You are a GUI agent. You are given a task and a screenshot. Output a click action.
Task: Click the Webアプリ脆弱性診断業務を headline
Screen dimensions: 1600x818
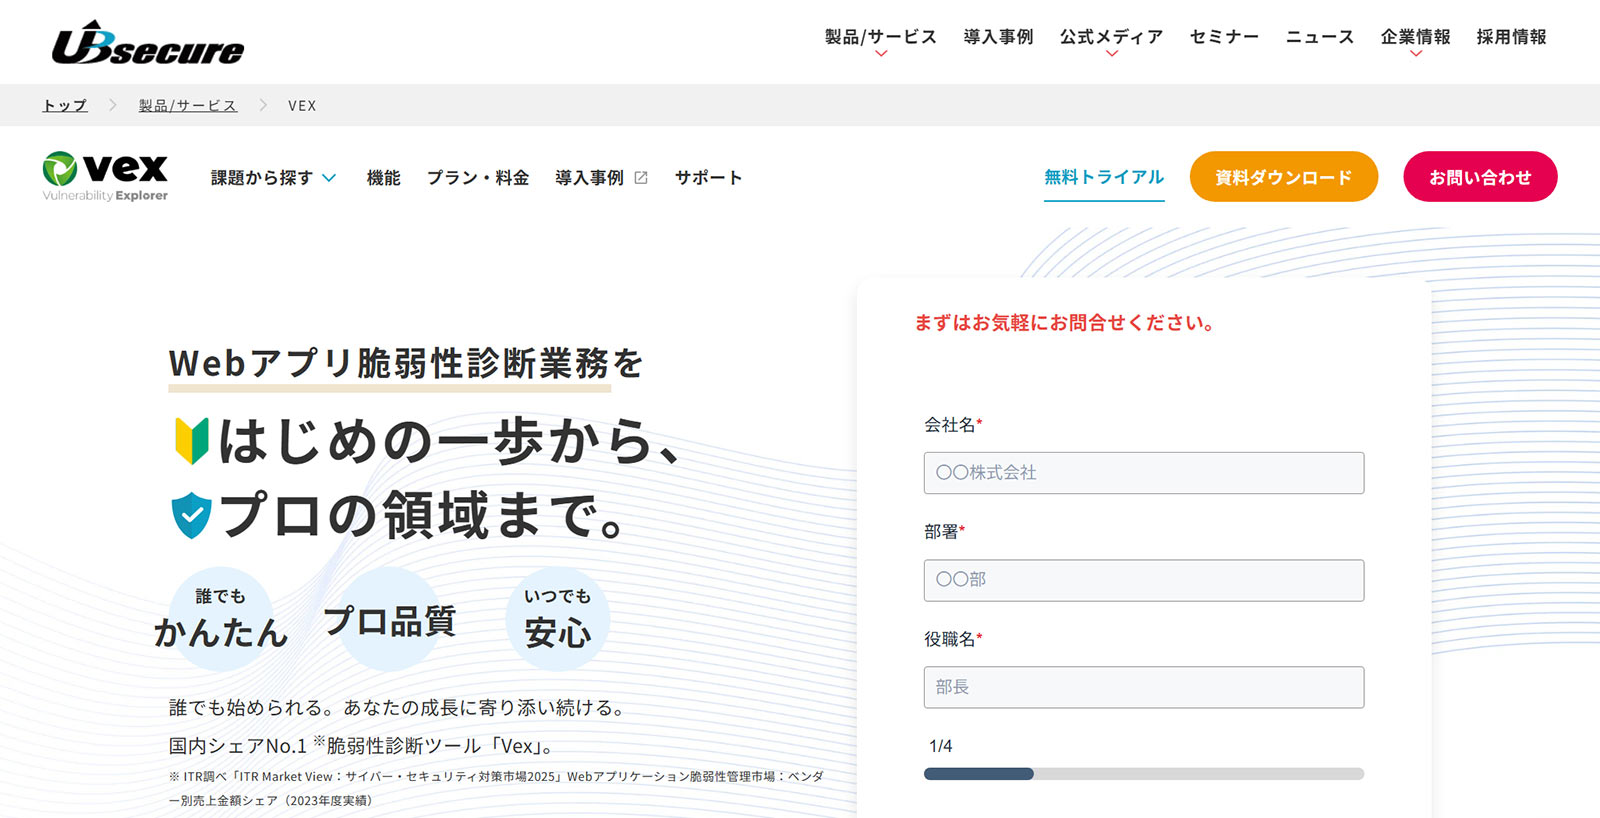pos(406,364)
